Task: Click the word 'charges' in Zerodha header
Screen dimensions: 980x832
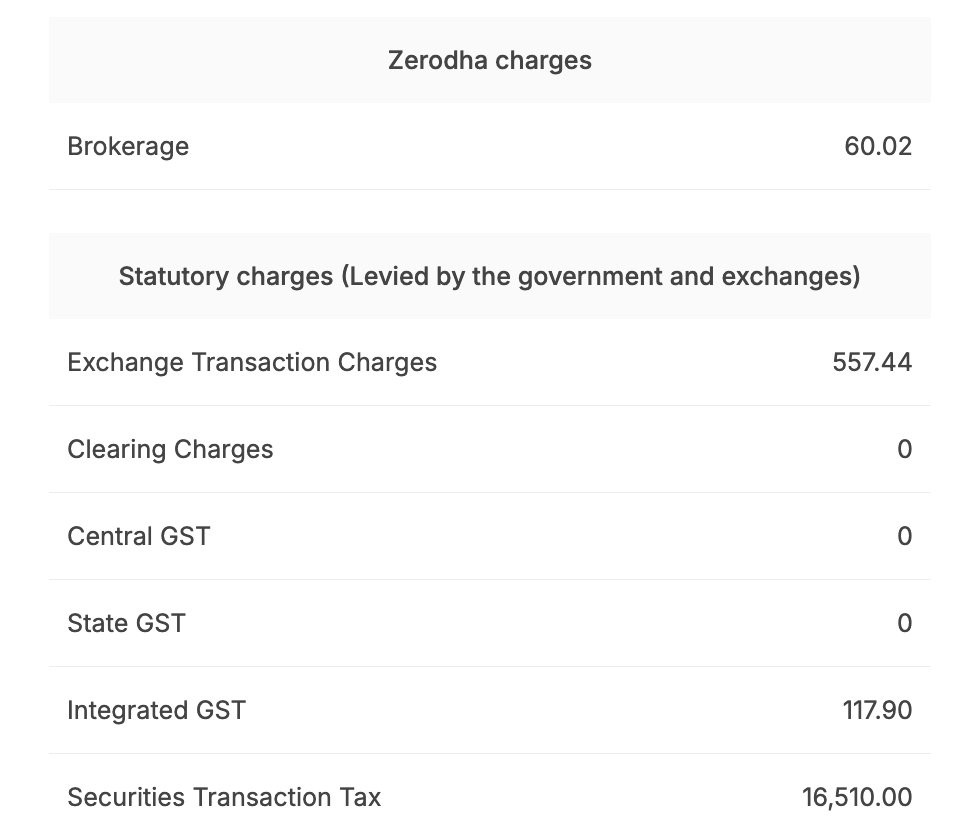Action: [x=543, y=60]
